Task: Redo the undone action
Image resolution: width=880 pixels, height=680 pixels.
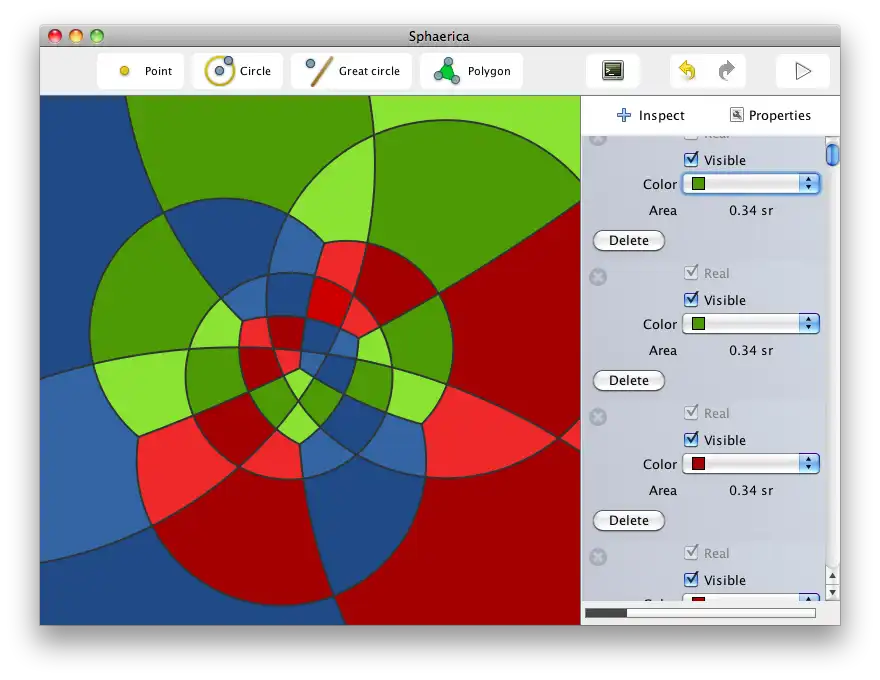Action: (x=726, y=71)
